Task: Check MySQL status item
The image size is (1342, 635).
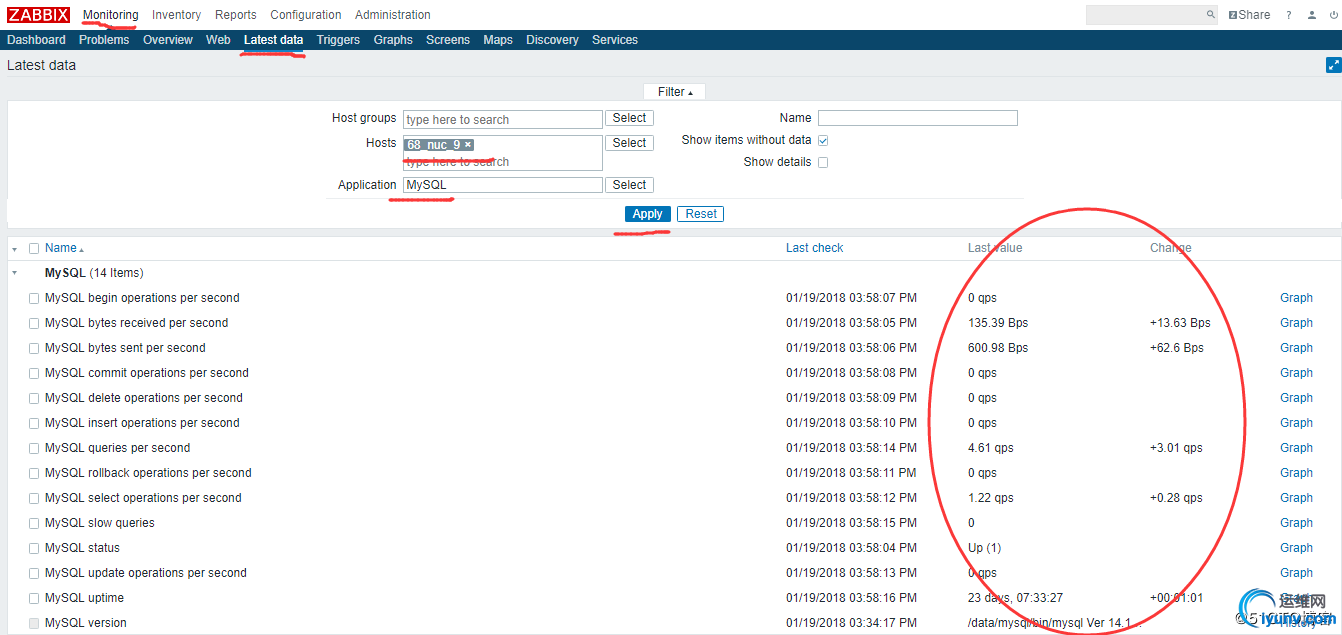Action: [x=34, y=548]
